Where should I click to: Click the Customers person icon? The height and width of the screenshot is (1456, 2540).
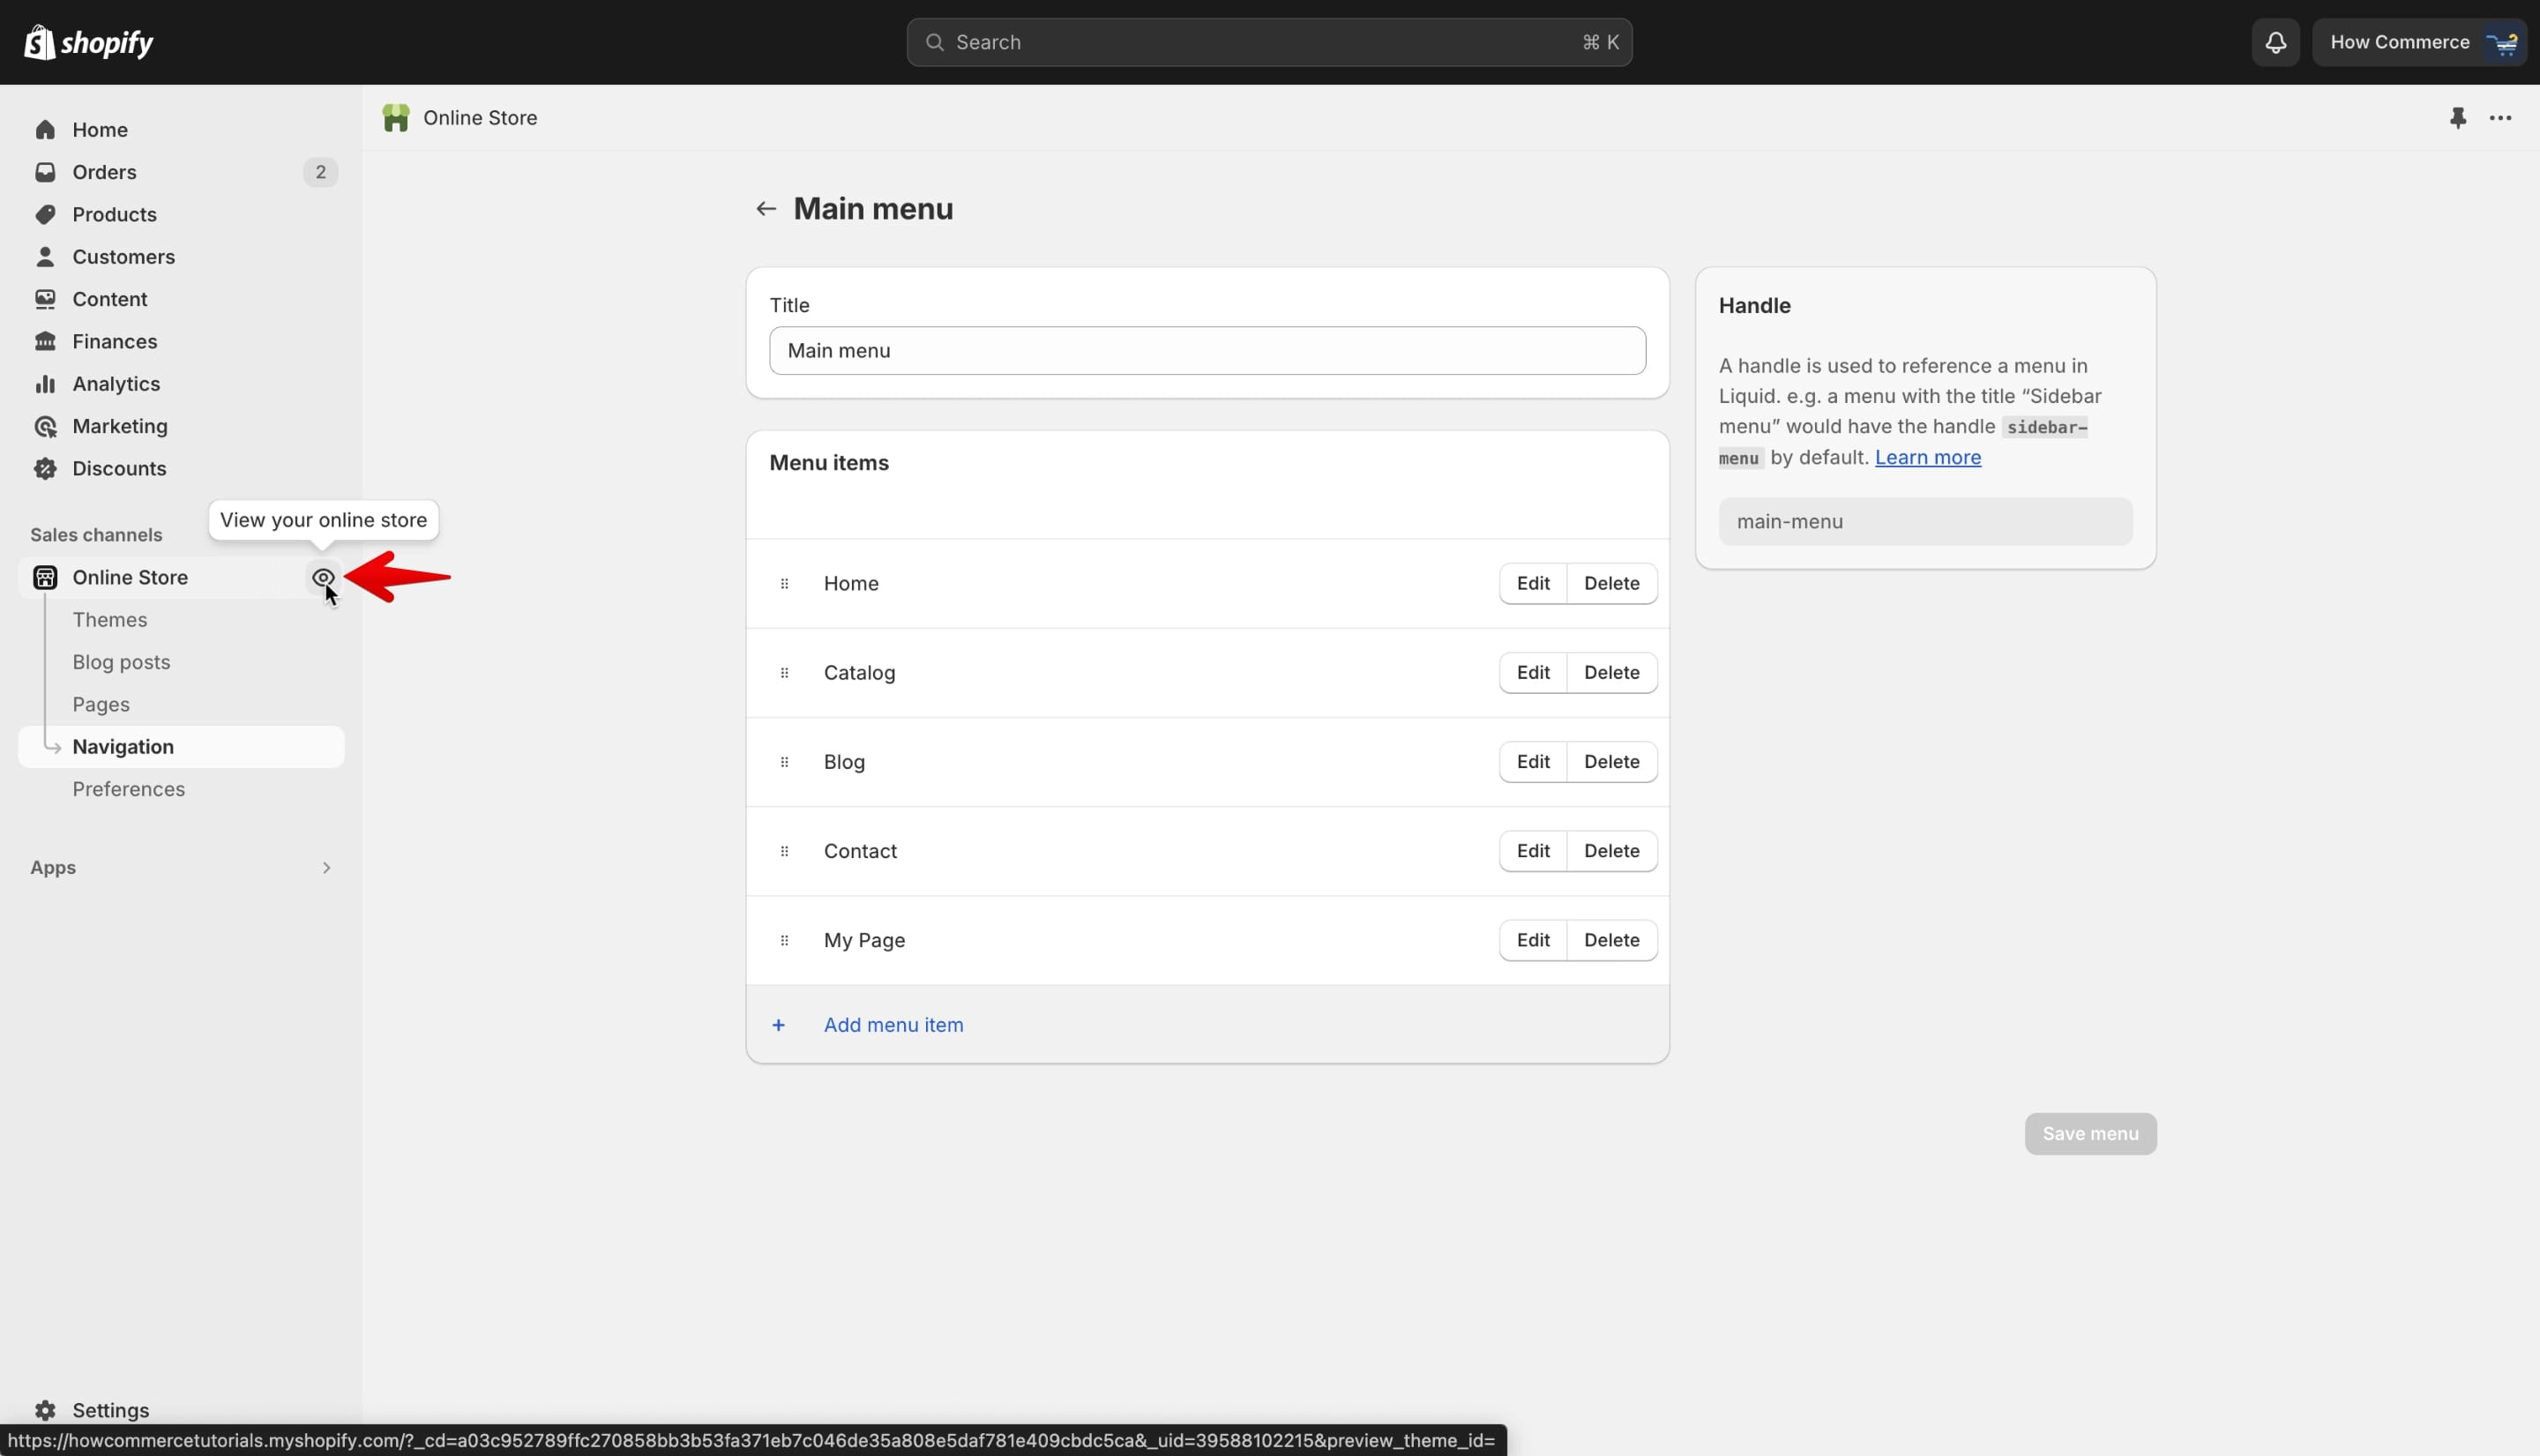pyautogui.click(x=45, y=257)
